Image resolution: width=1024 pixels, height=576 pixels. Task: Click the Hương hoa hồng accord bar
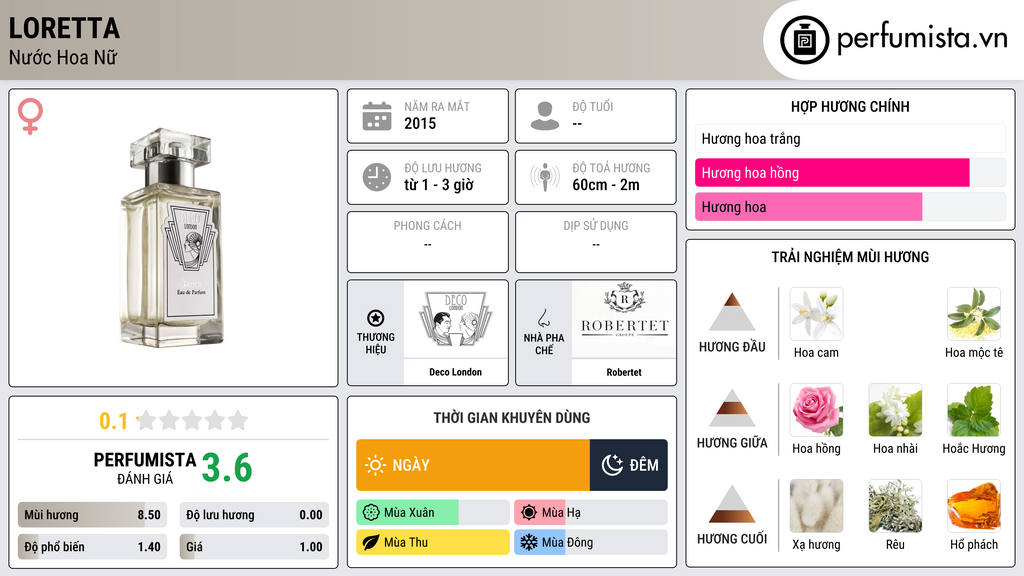pos(850,173)
